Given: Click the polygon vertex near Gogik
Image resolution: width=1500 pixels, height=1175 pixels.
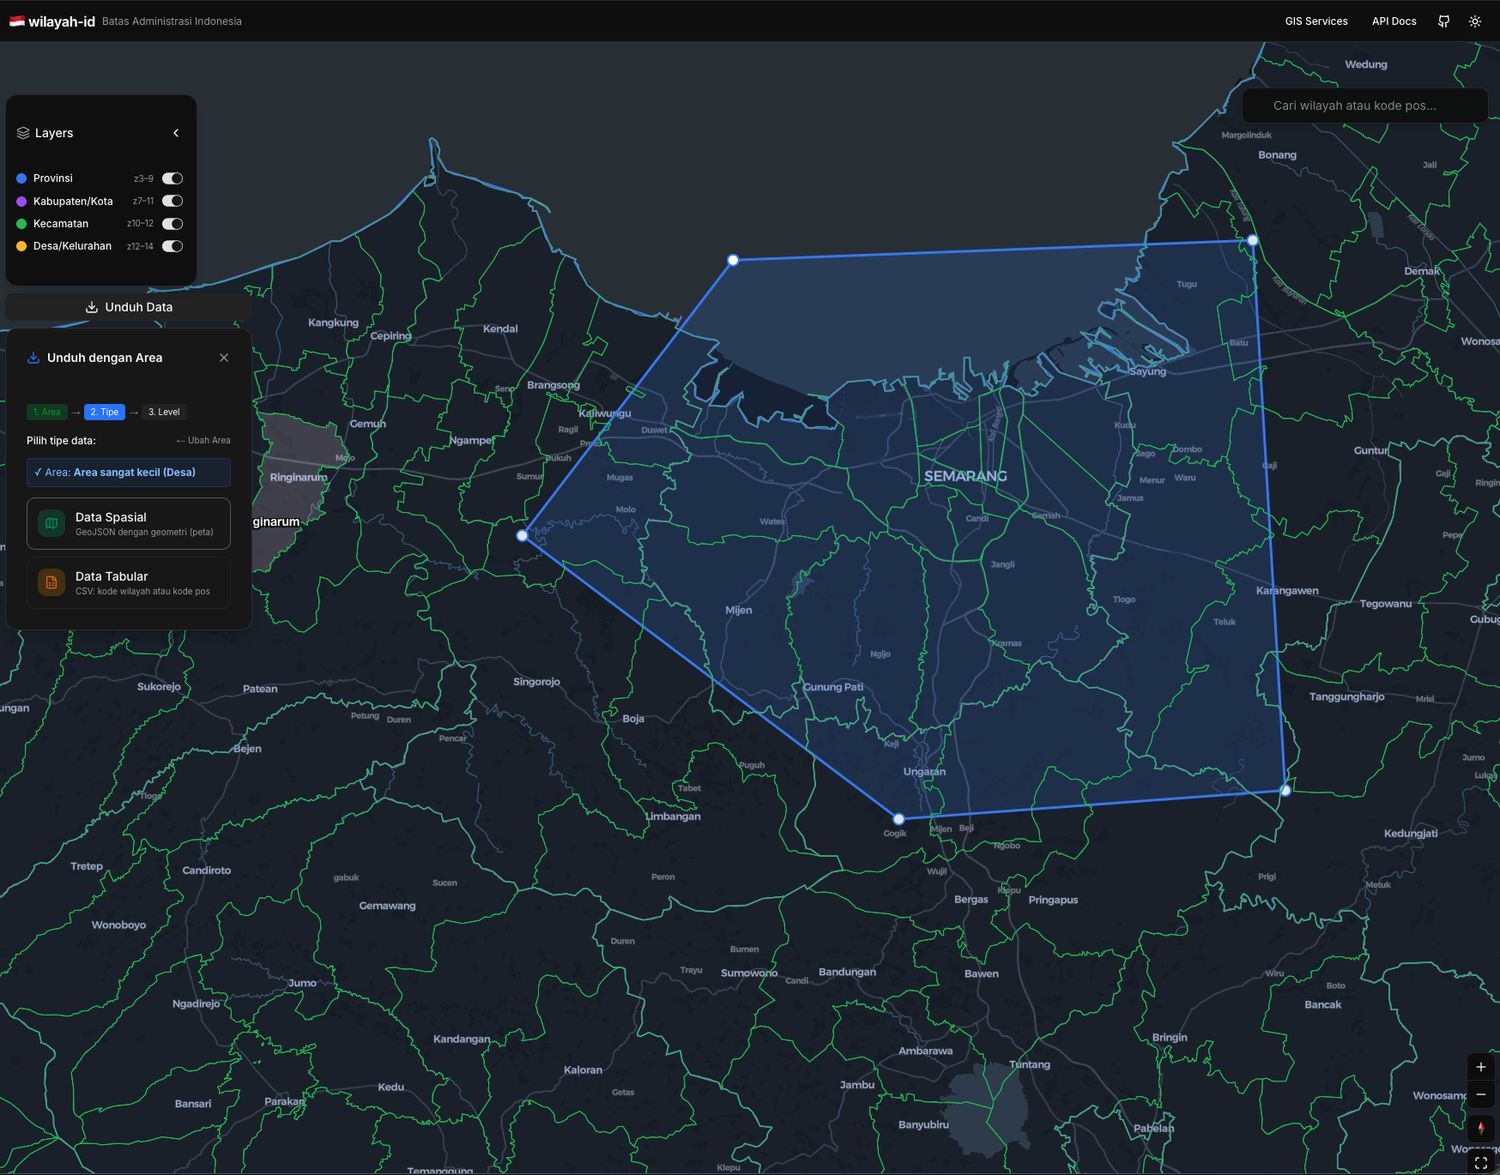Looking at the screenshot, I should click(898, 819).
